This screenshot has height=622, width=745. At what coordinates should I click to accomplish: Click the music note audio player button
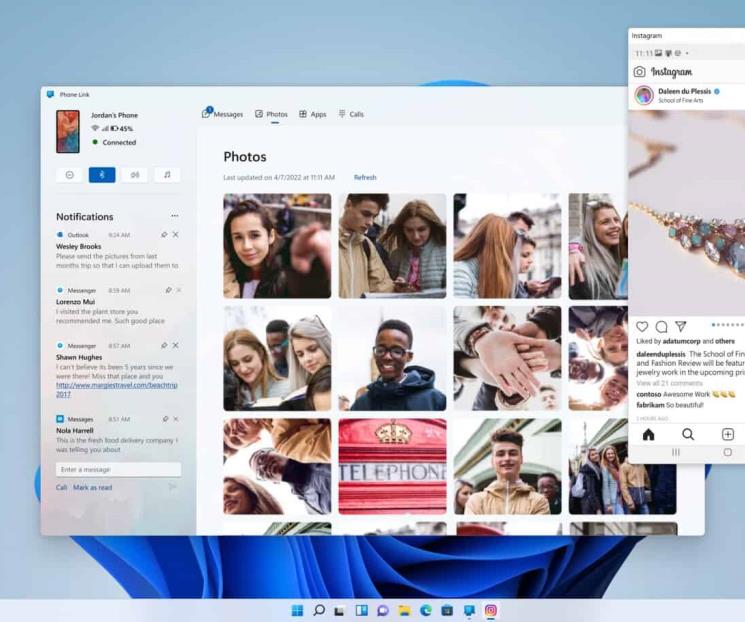167,175
